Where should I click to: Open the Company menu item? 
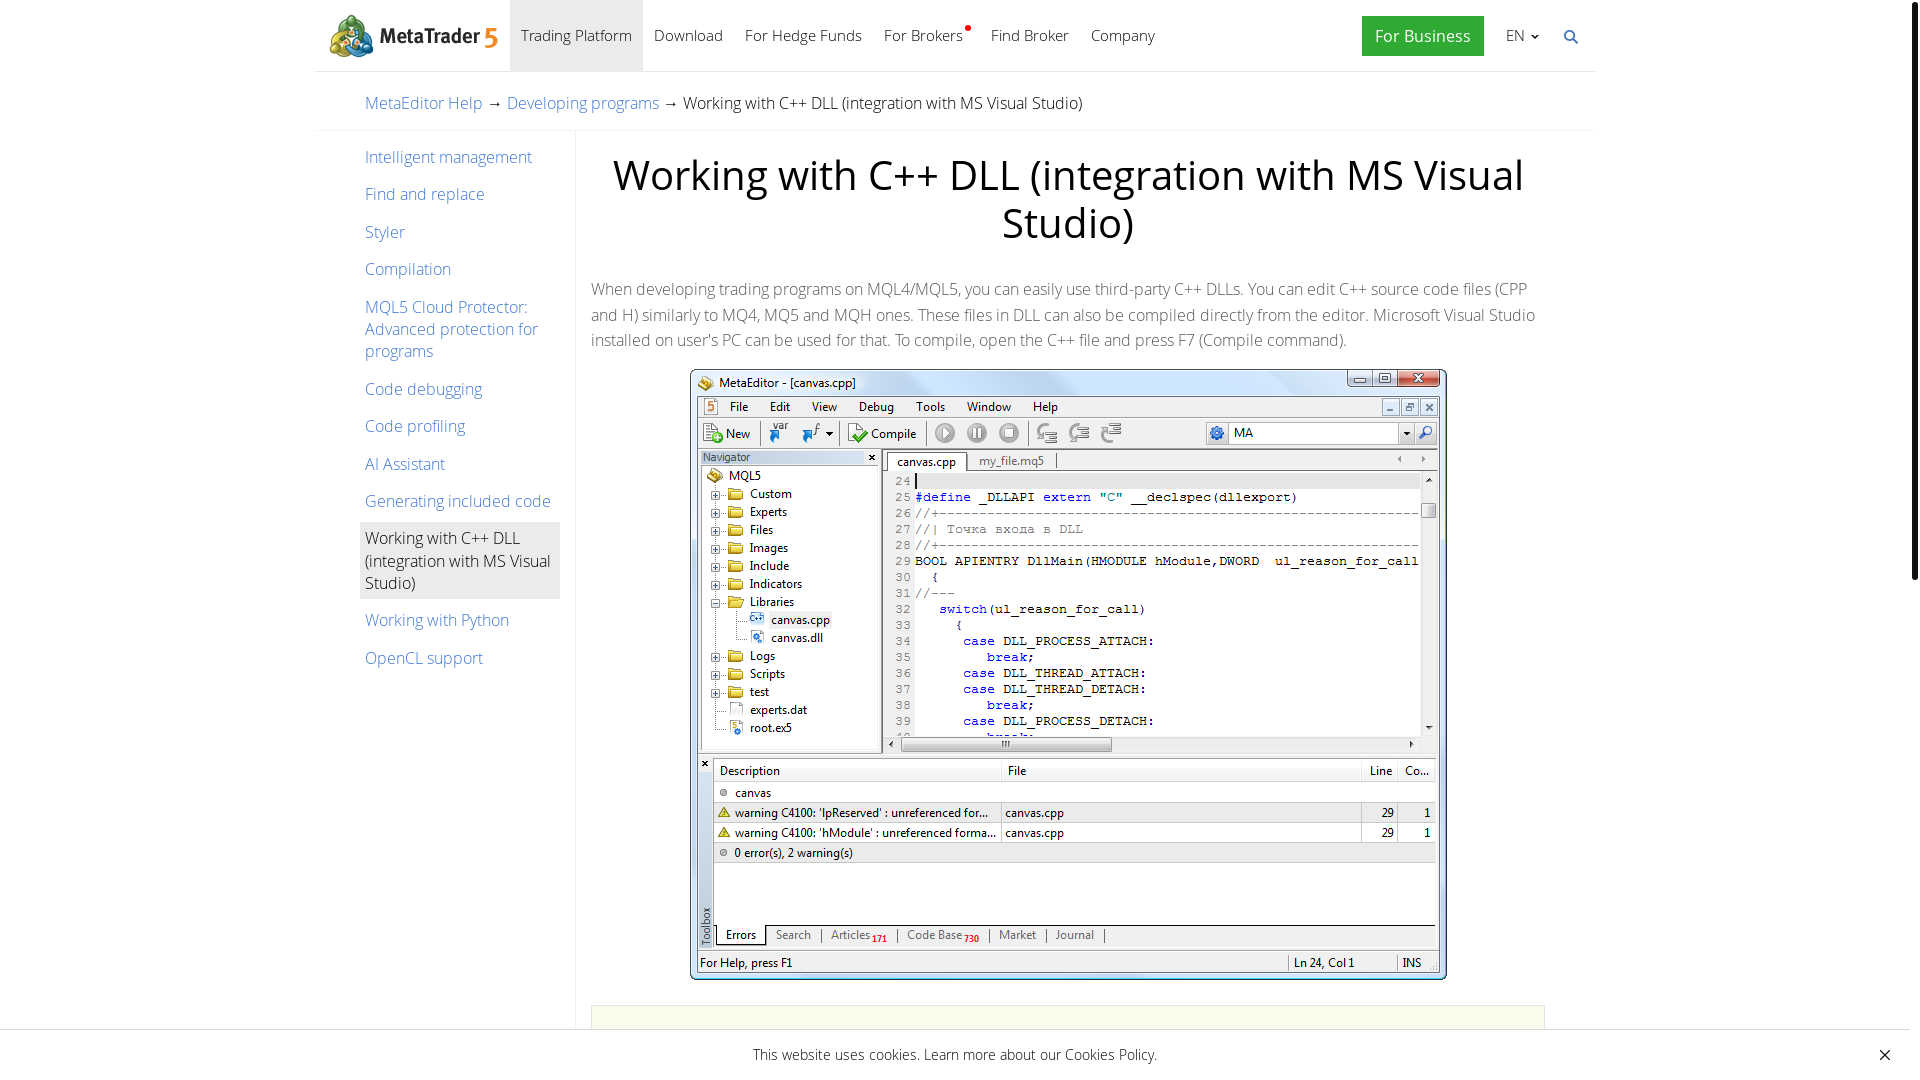click(1122, 36)
